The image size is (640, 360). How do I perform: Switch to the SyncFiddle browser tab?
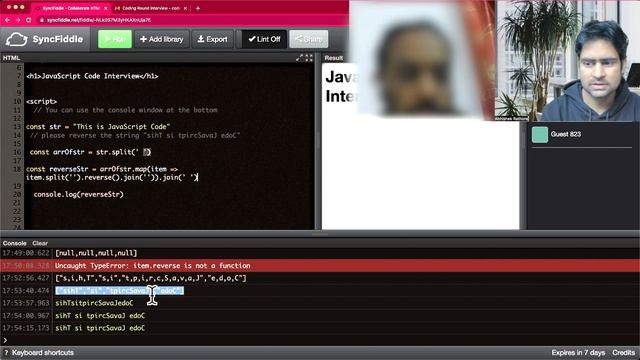tap(71, 8)
